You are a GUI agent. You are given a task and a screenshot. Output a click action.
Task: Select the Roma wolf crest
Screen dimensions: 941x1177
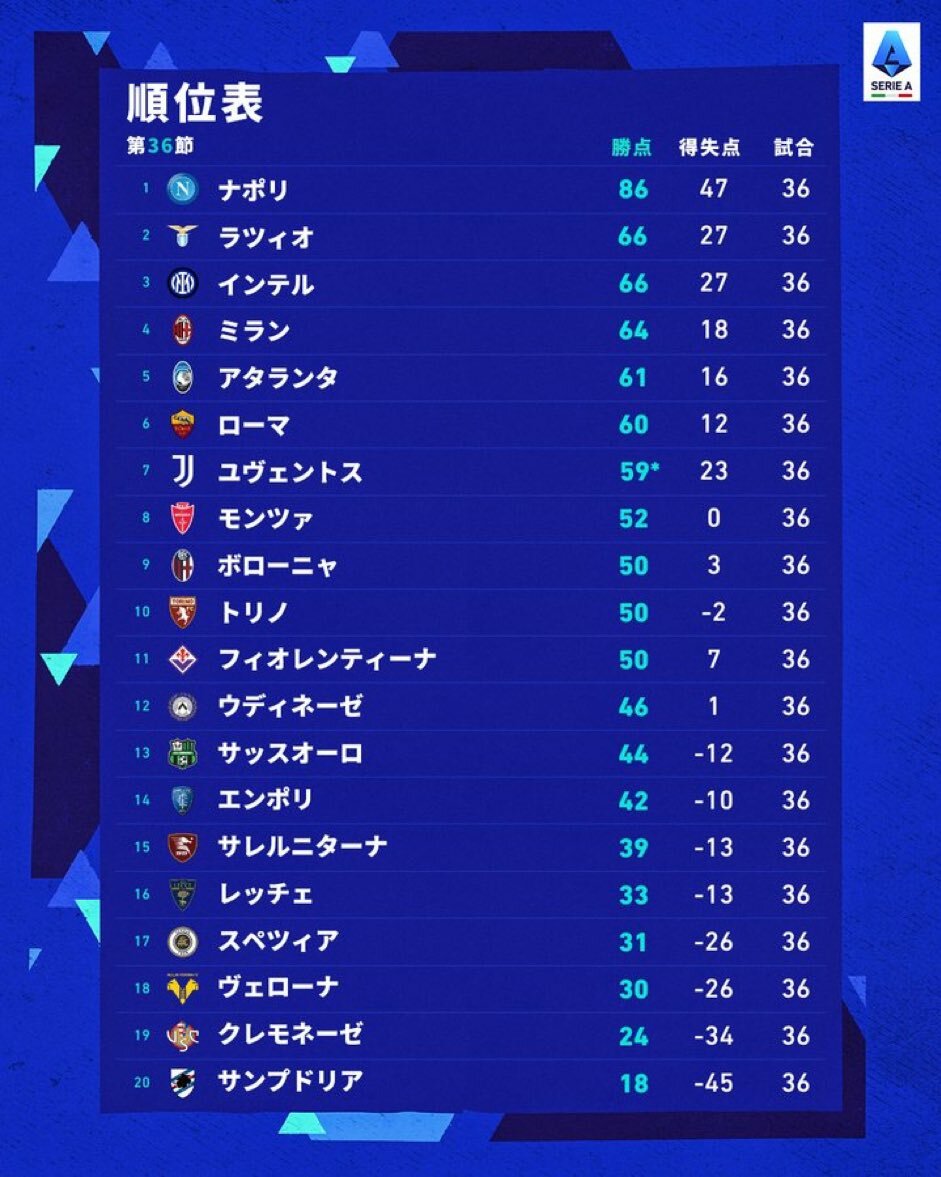coord(183,424)
